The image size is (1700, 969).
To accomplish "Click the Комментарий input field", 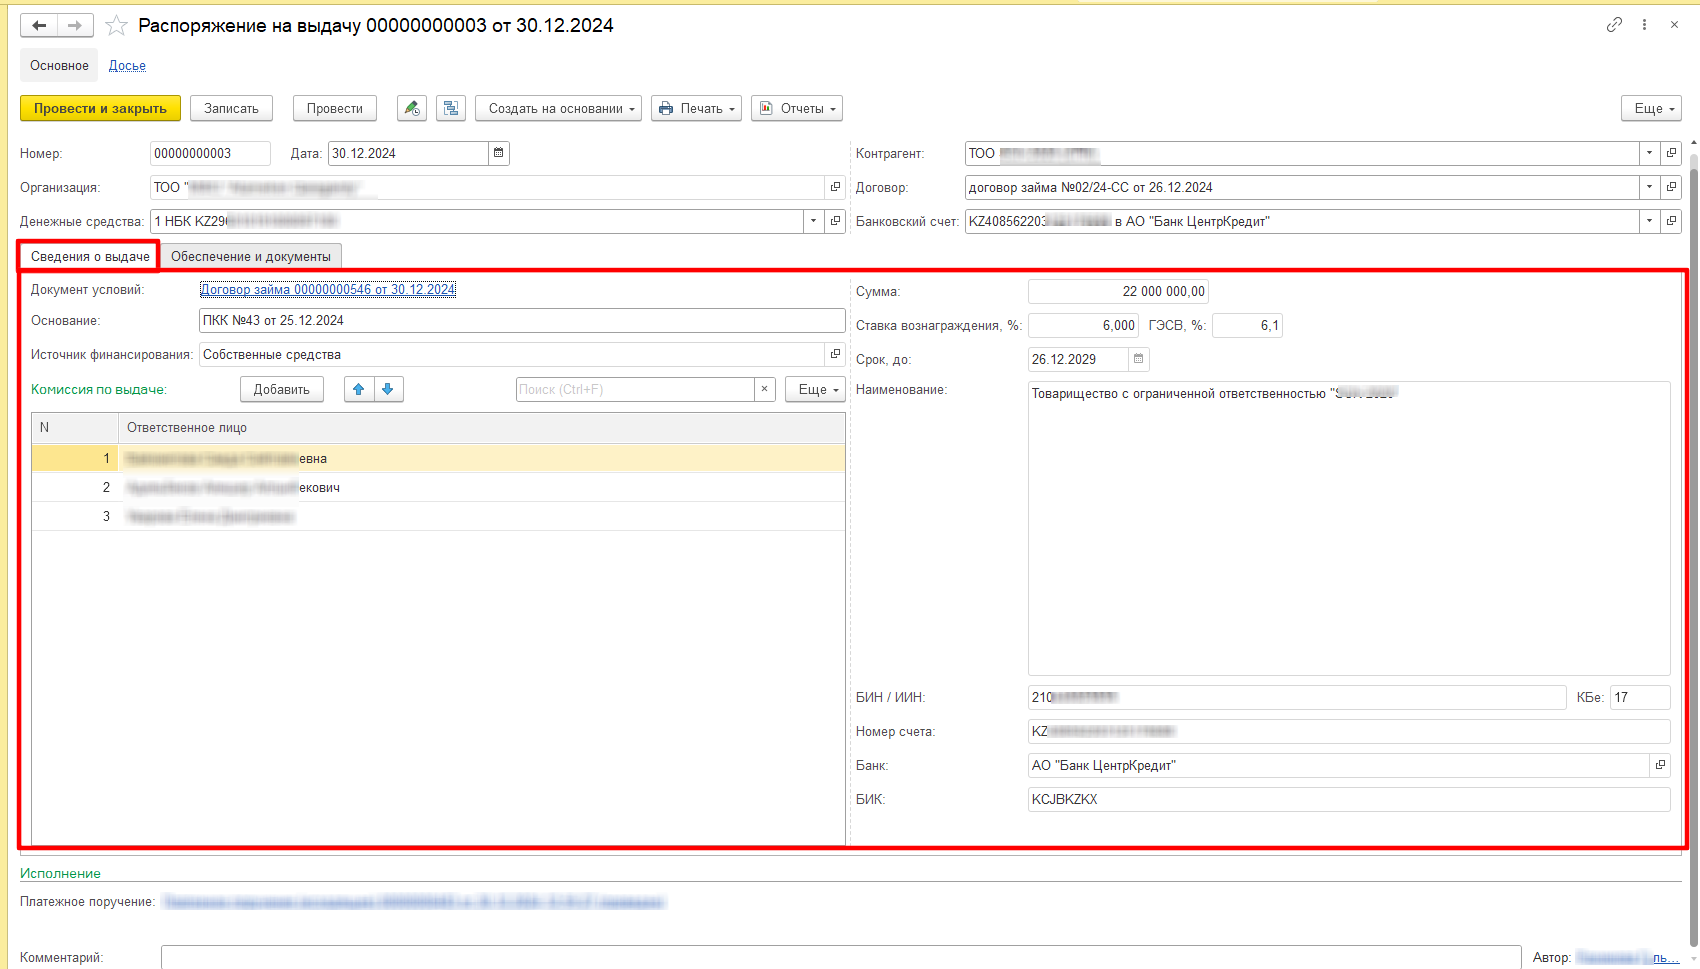I will click(x=841, y=957).
